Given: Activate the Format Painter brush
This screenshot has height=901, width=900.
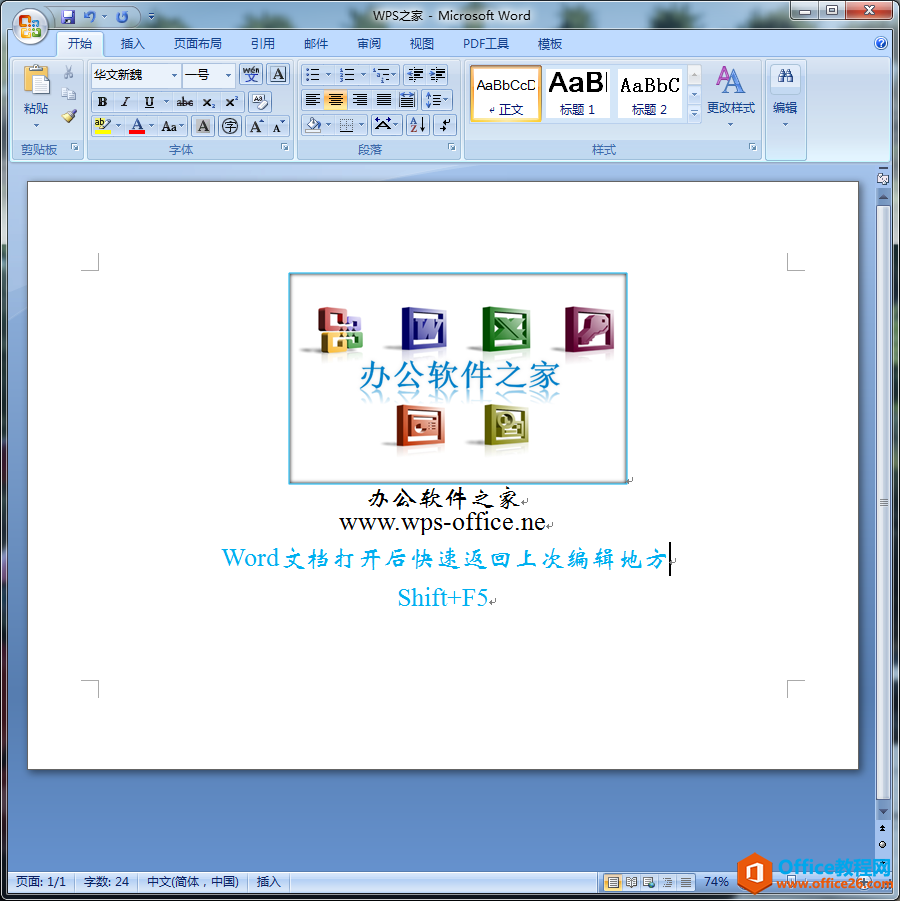Looking at the screenshot, I should [68, 116].
